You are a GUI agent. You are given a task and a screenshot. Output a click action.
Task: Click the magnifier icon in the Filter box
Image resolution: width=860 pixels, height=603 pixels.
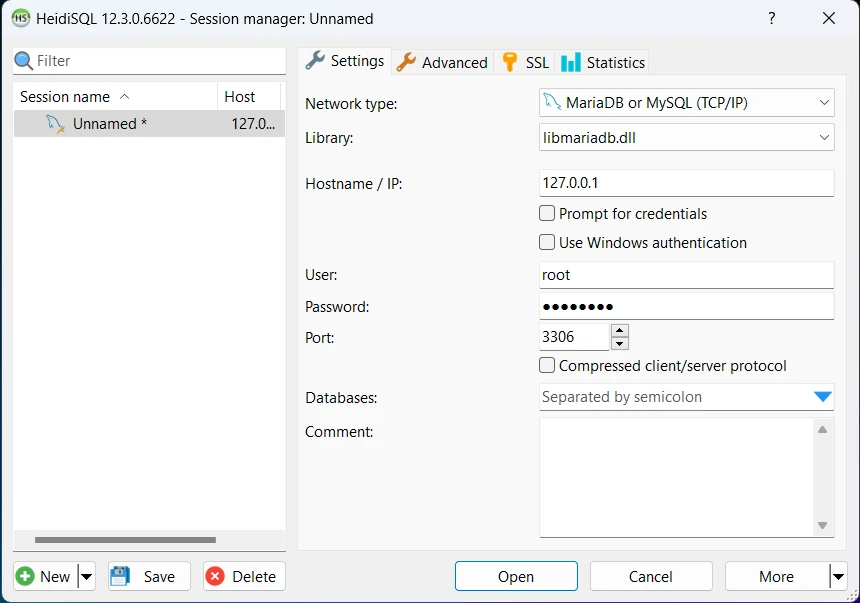tap(24, 61)
